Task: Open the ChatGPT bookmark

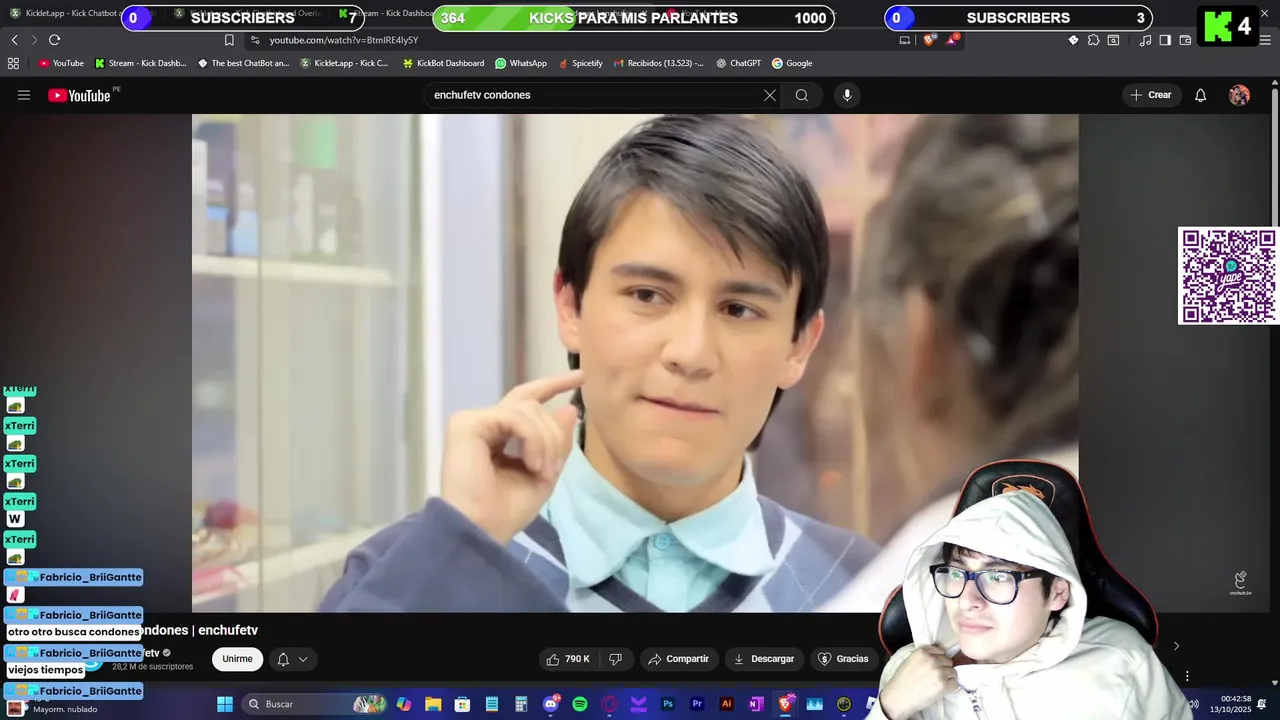Action: pos(739,63)
